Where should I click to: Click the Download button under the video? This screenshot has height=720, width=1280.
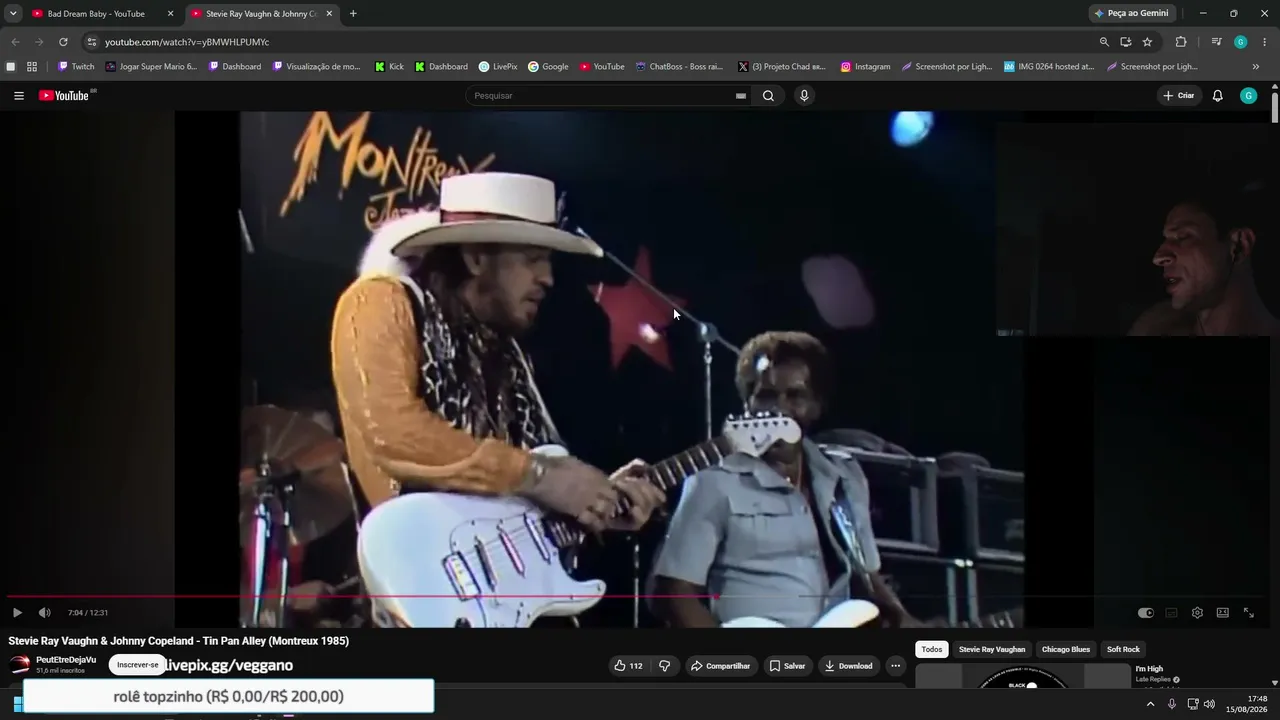pyautogui.click(x=848, y=666)
